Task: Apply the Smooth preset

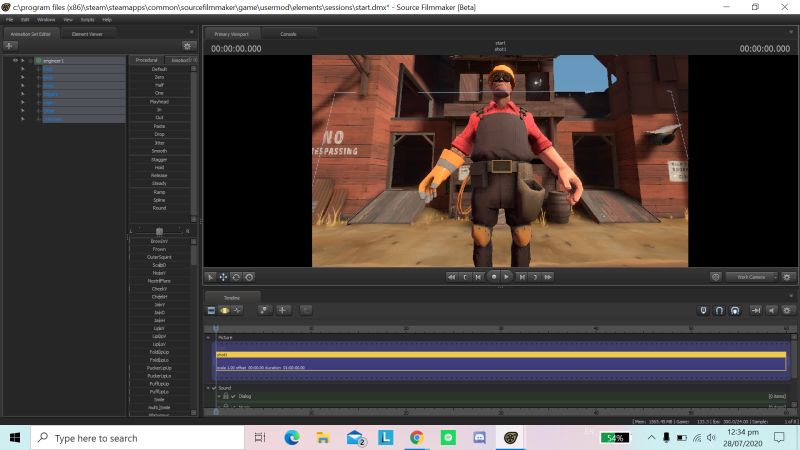Action: [159, 151]
